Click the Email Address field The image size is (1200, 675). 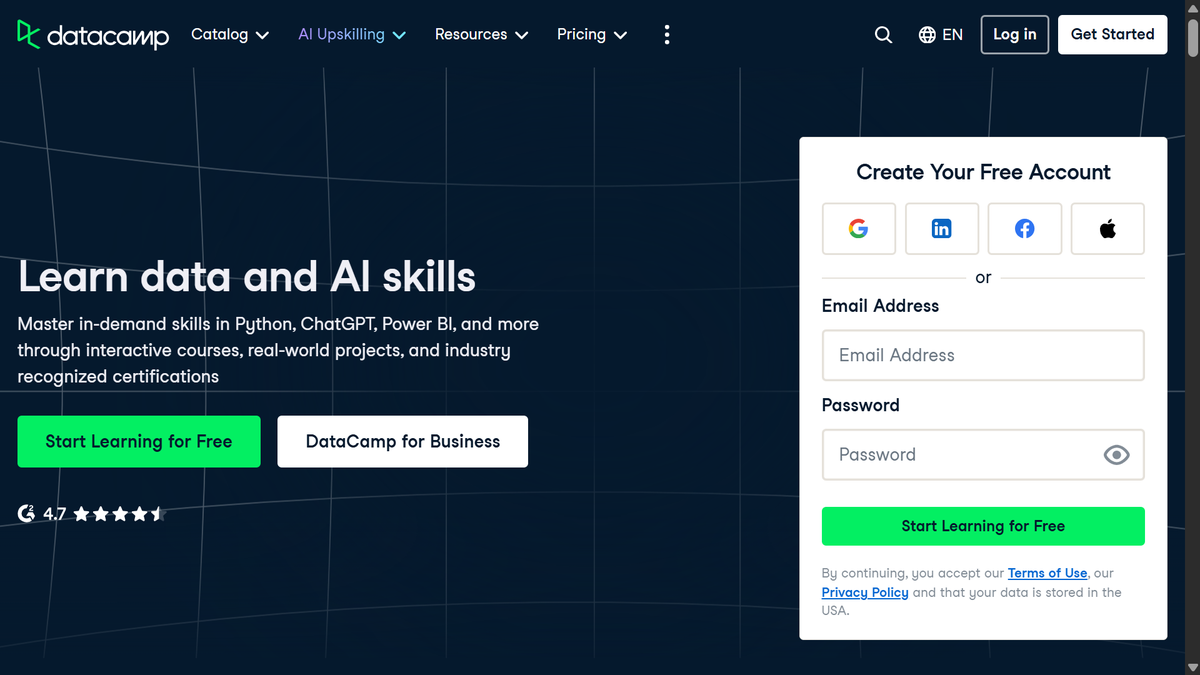click(x=982, y=355)
